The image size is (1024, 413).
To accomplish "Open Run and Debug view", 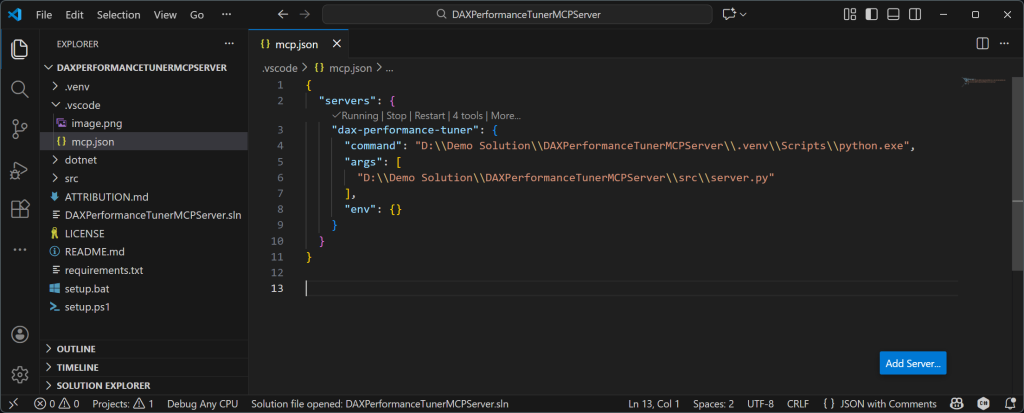I will (19, 169).
